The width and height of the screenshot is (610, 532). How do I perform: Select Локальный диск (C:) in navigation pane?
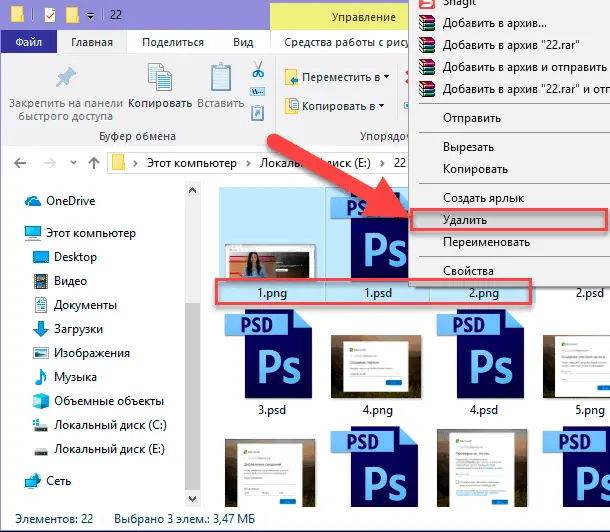coord(100,425)
